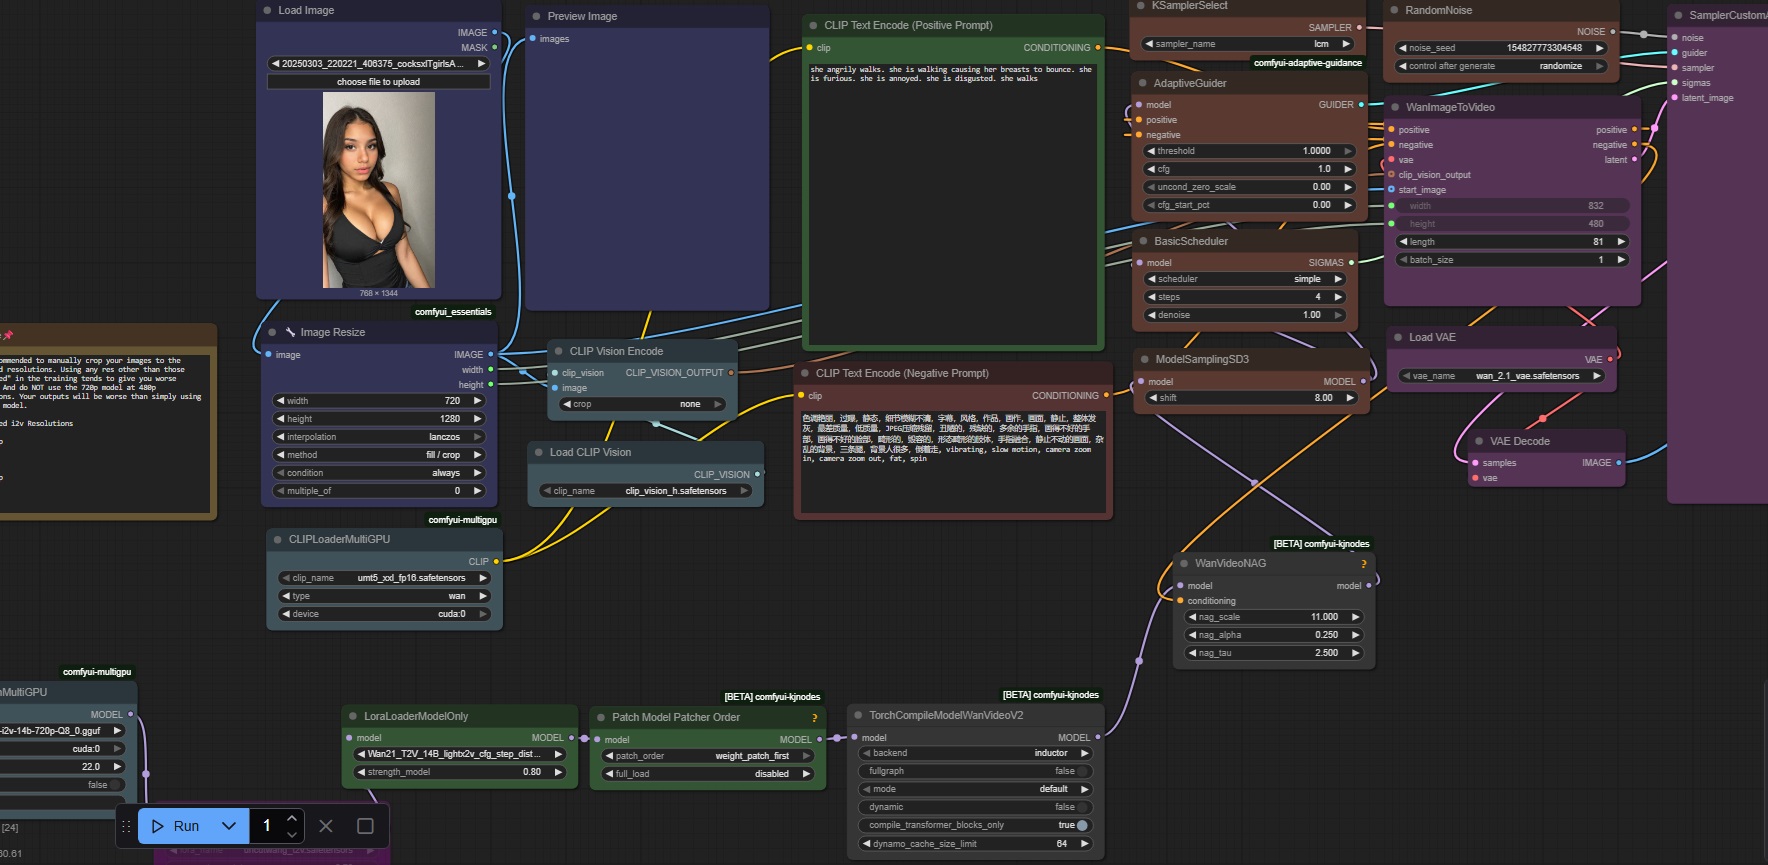
Task: Collapse the Load CLIP Vision node dot
Action: (x=539, y=452)
